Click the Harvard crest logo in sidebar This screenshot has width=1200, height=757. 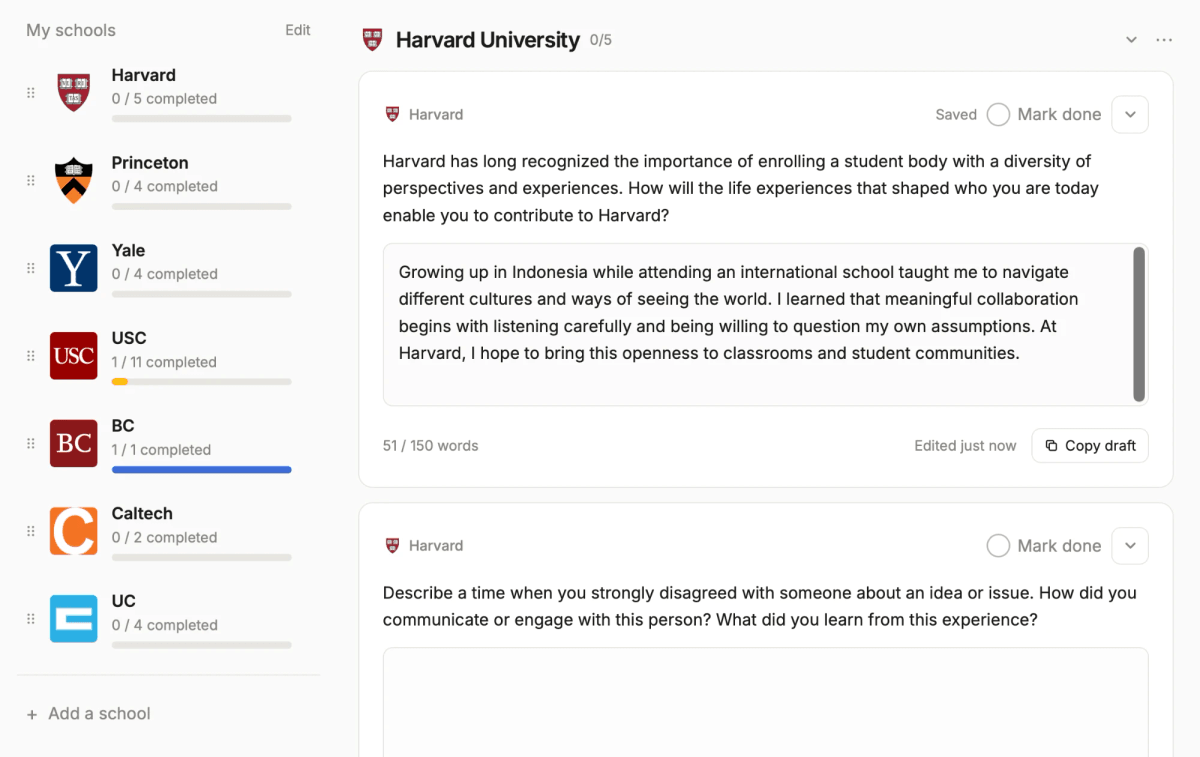coord(74,92)
